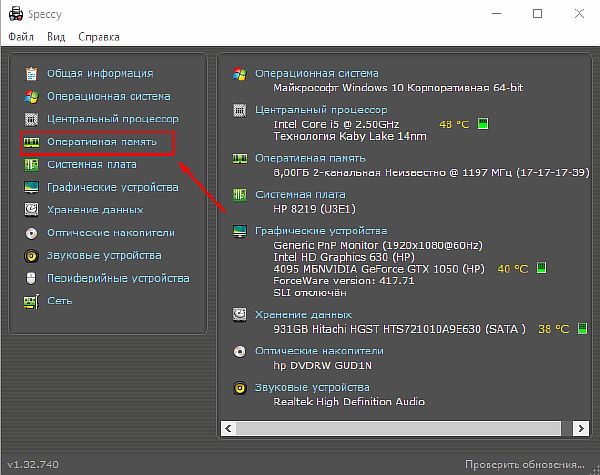Click the motherboard icon in summary panel
The width and height of the screenshot is (600, 475).
[240, 195]
